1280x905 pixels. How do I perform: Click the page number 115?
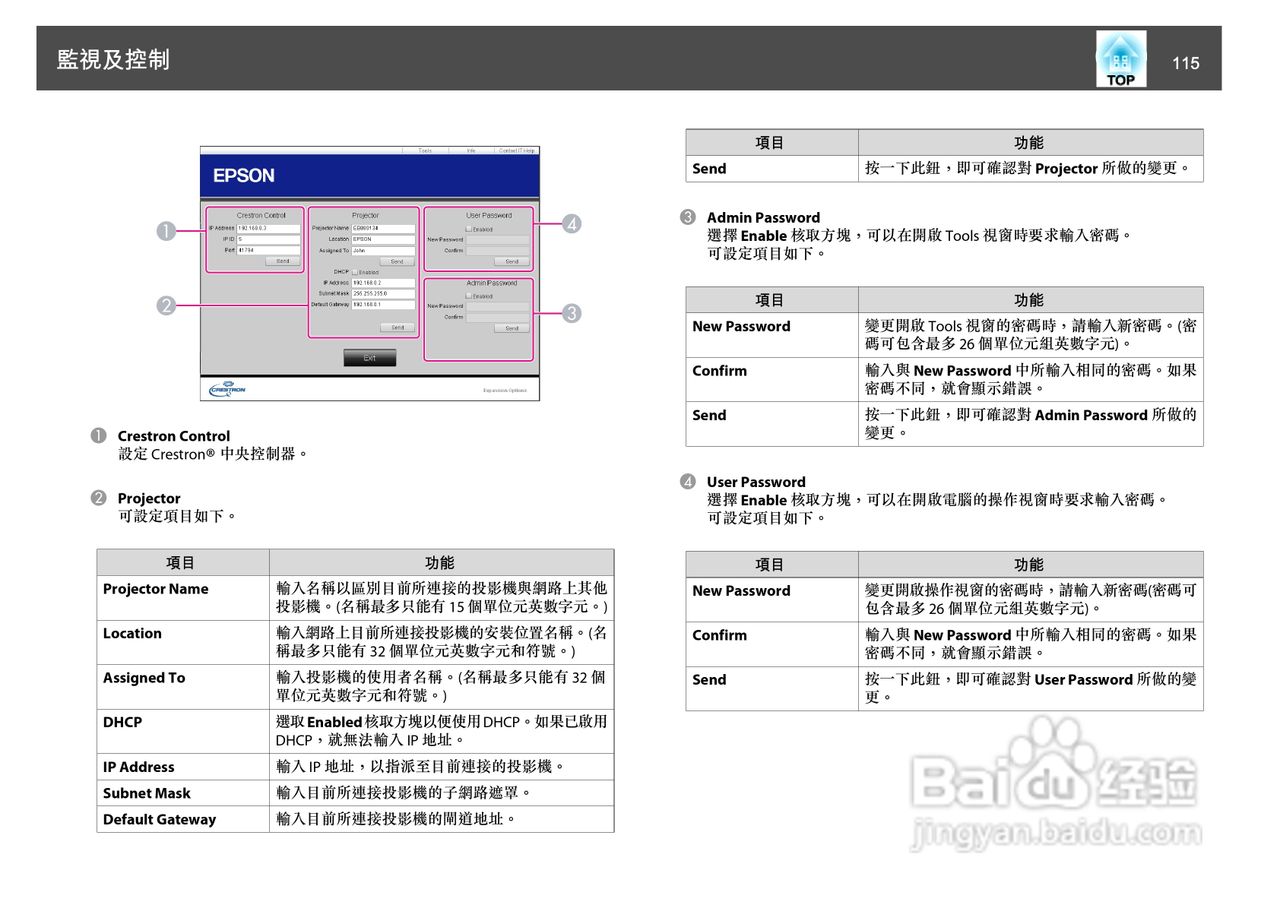pos(1185,63)
